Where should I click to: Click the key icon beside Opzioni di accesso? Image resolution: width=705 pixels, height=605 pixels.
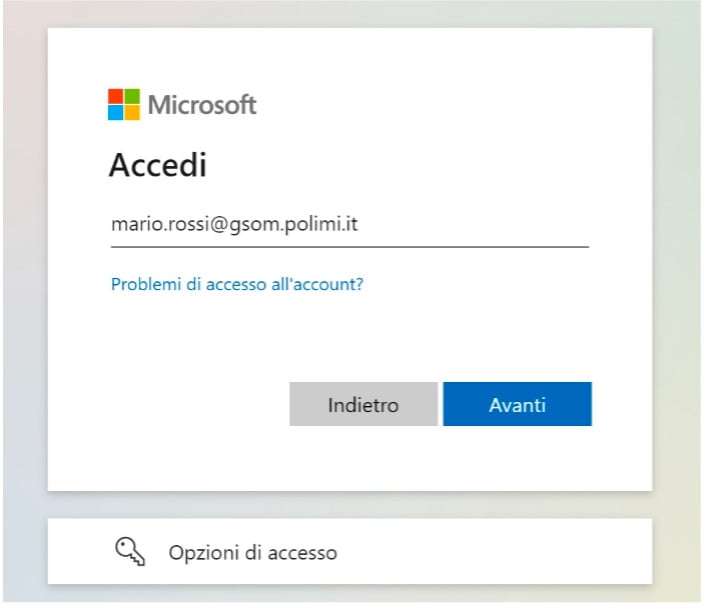click(x=130, y=551)
